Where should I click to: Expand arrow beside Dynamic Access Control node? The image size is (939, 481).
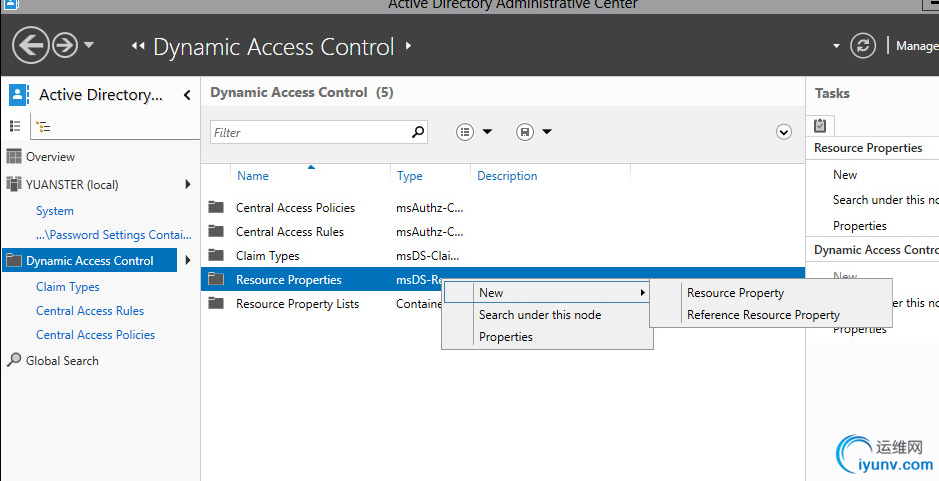click(188, 260)
